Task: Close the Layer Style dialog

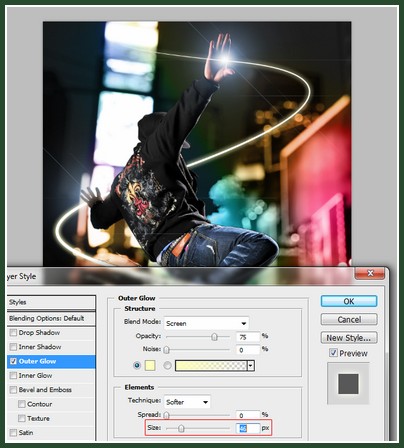Action: coord(370,273)
